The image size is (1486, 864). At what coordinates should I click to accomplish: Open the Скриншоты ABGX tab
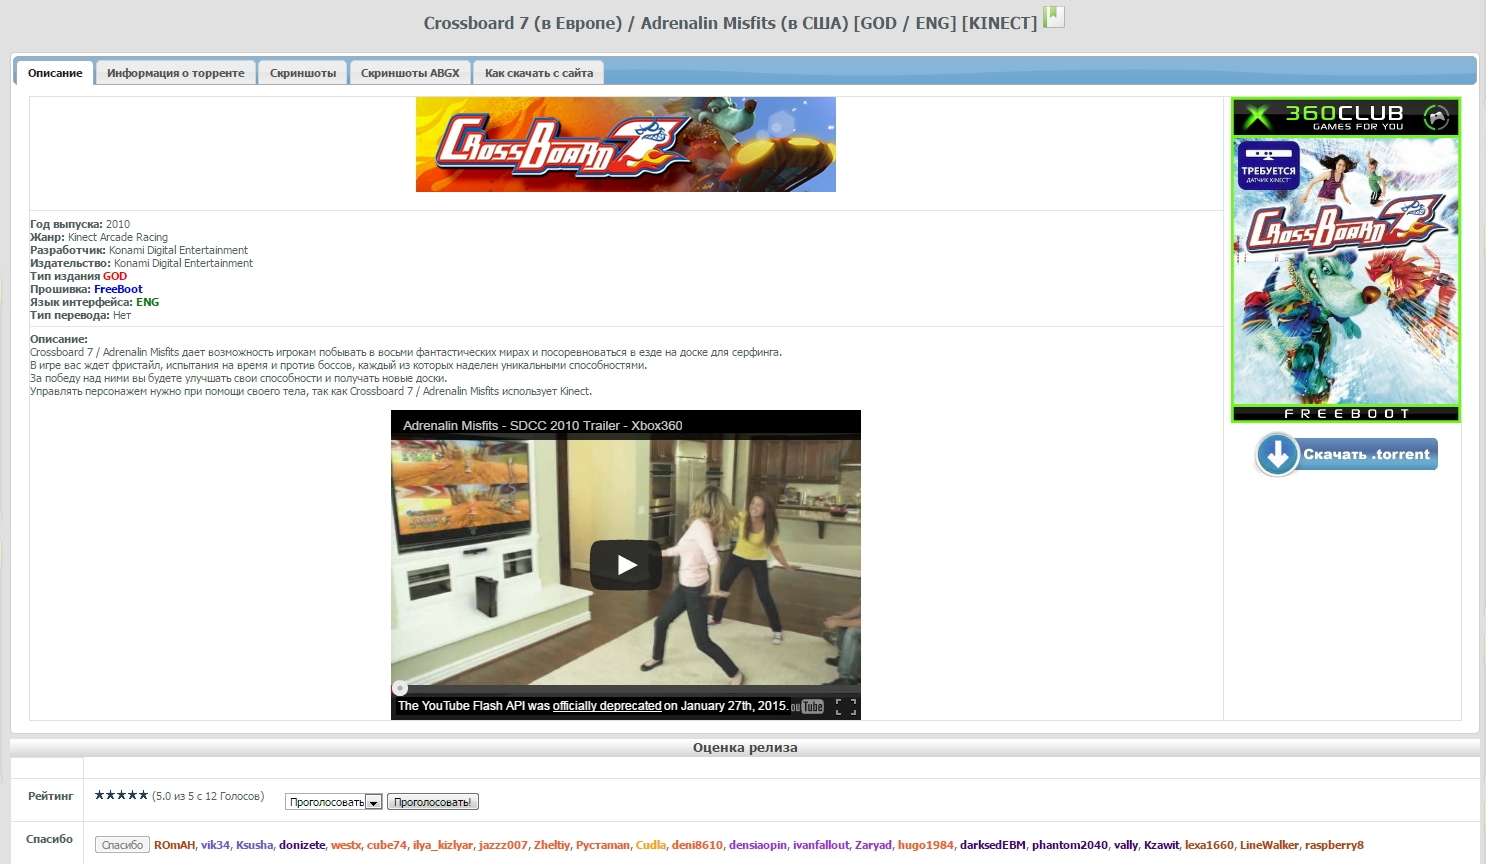(x=410, y=73)
